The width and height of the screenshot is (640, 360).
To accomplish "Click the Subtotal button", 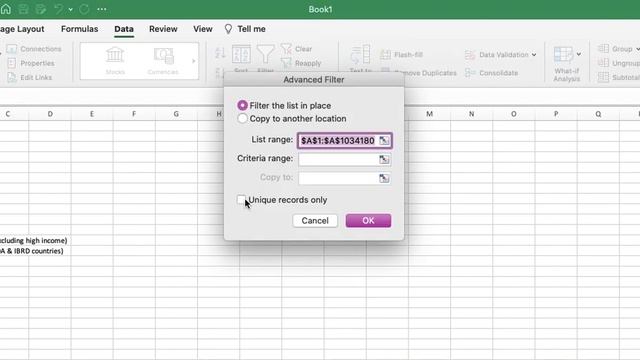I will click(x=619, y=77).
